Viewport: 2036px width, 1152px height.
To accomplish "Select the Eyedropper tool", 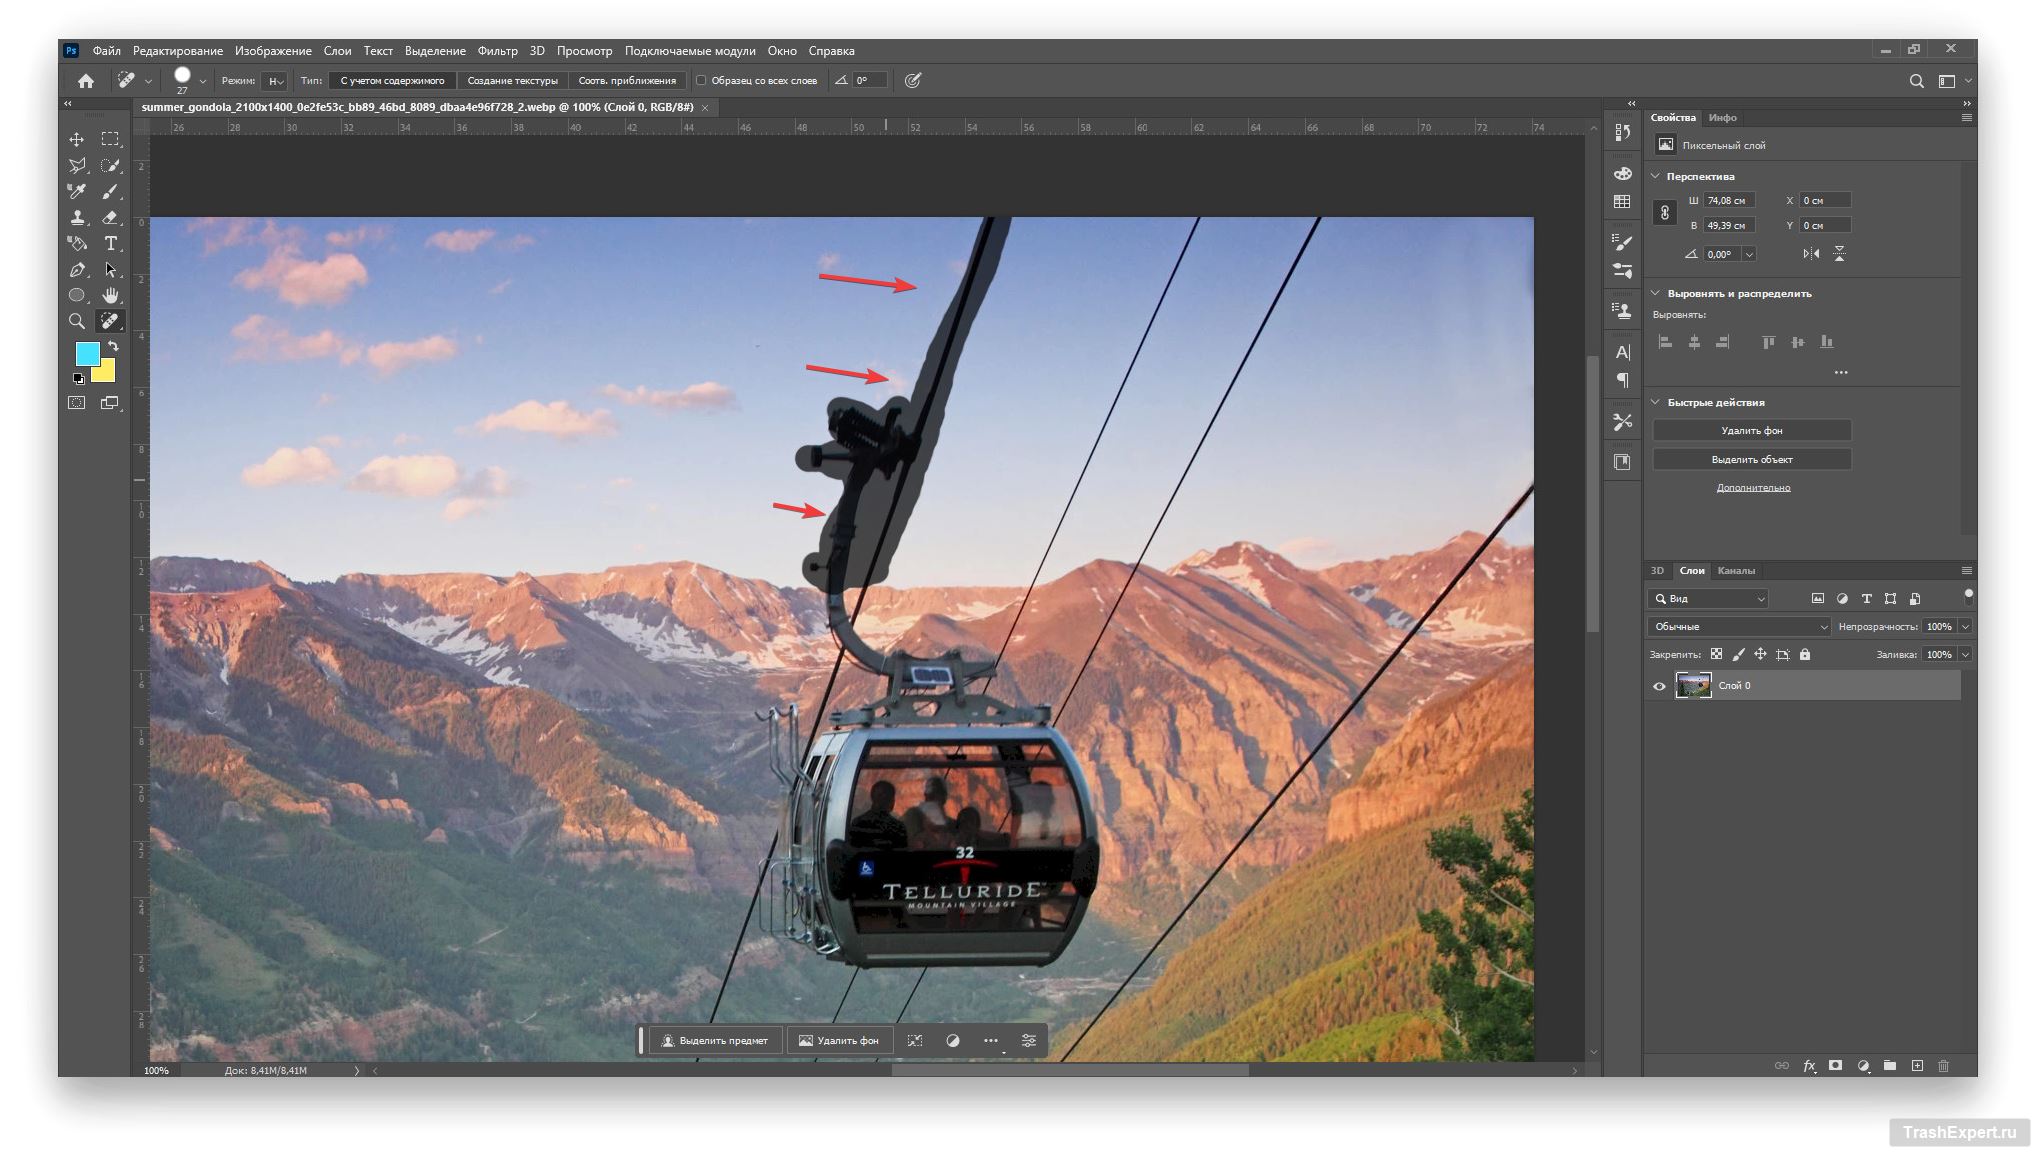I will pyautogui.click(x=77, y=191).
